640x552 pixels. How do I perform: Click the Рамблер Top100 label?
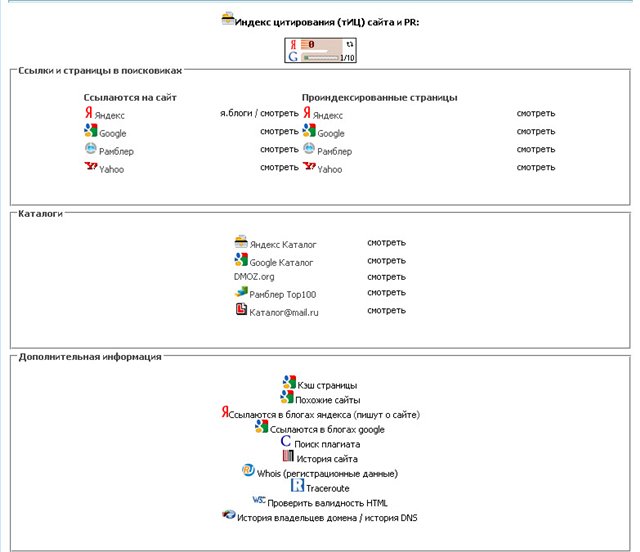(x=282, y=294)
